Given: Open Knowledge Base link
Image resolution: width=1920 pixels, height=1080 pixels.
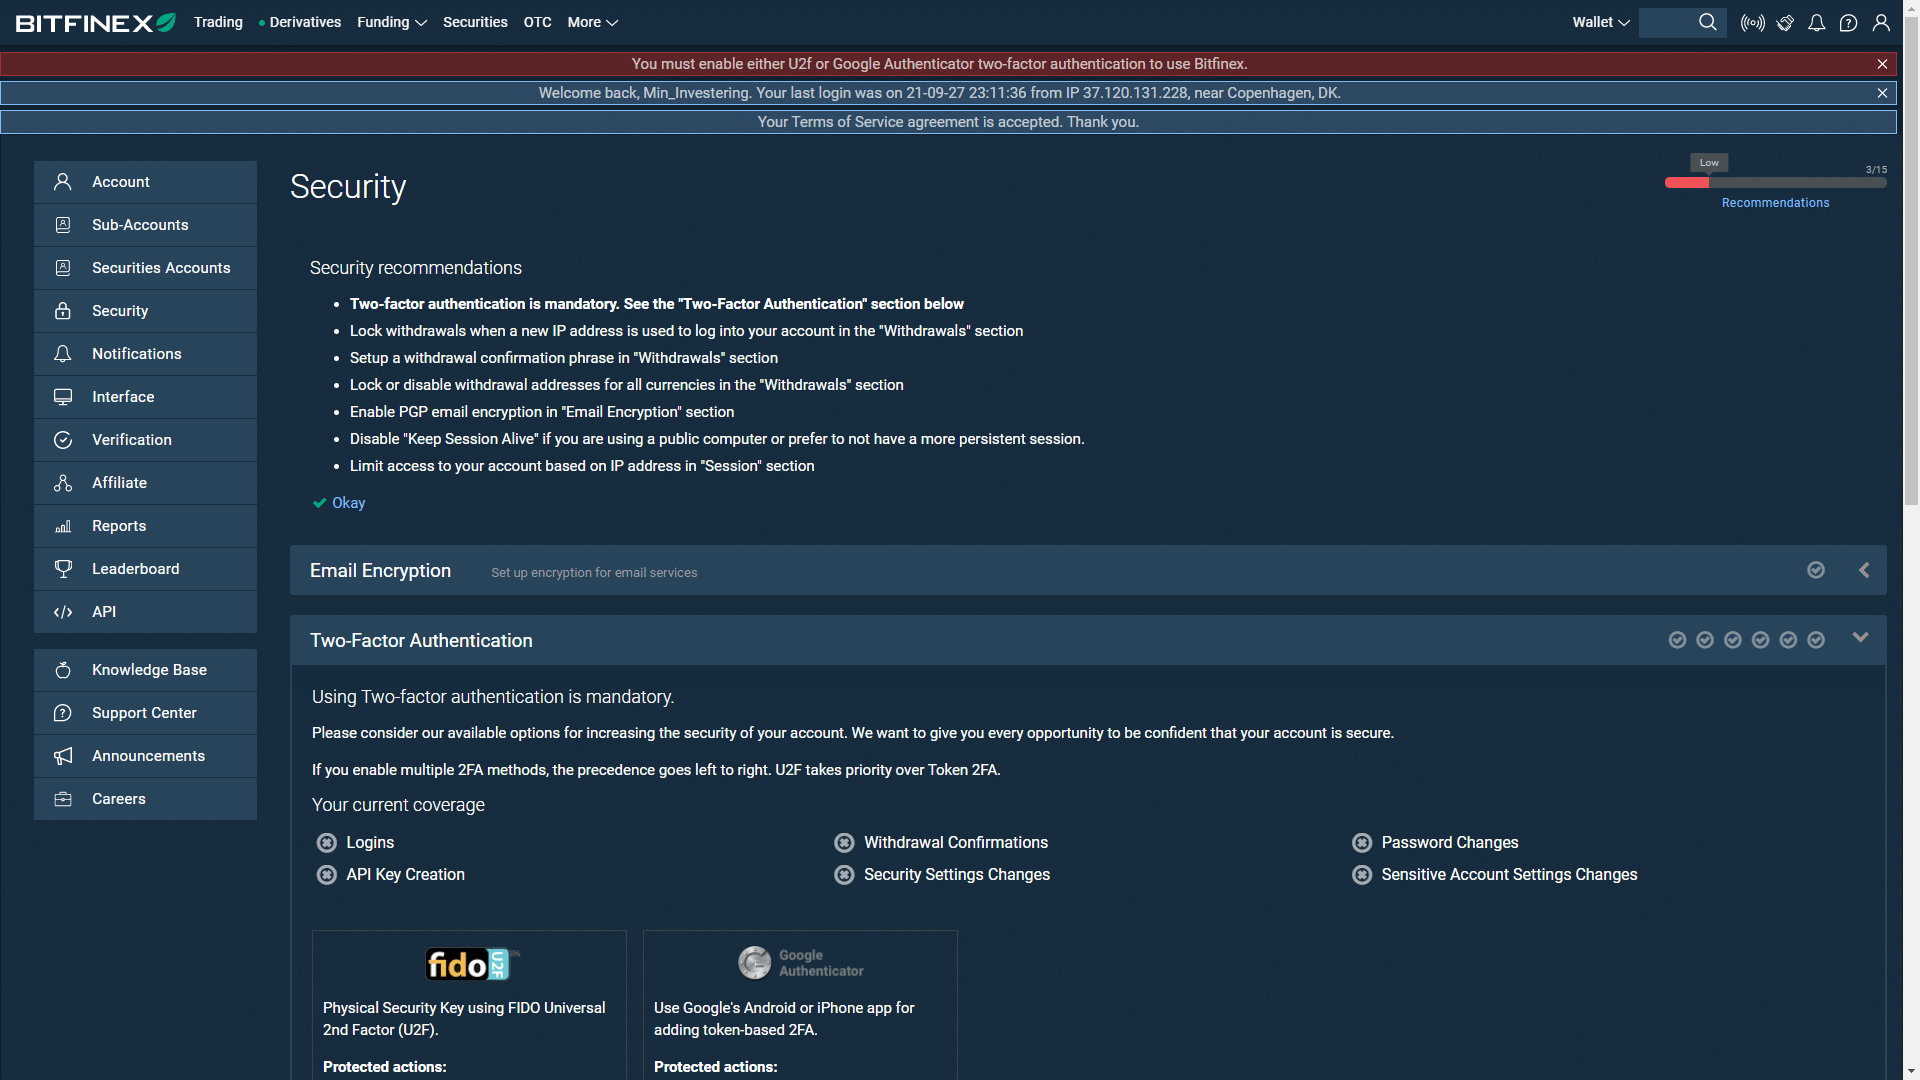Looking at the screenshot, I should (145, 670).
